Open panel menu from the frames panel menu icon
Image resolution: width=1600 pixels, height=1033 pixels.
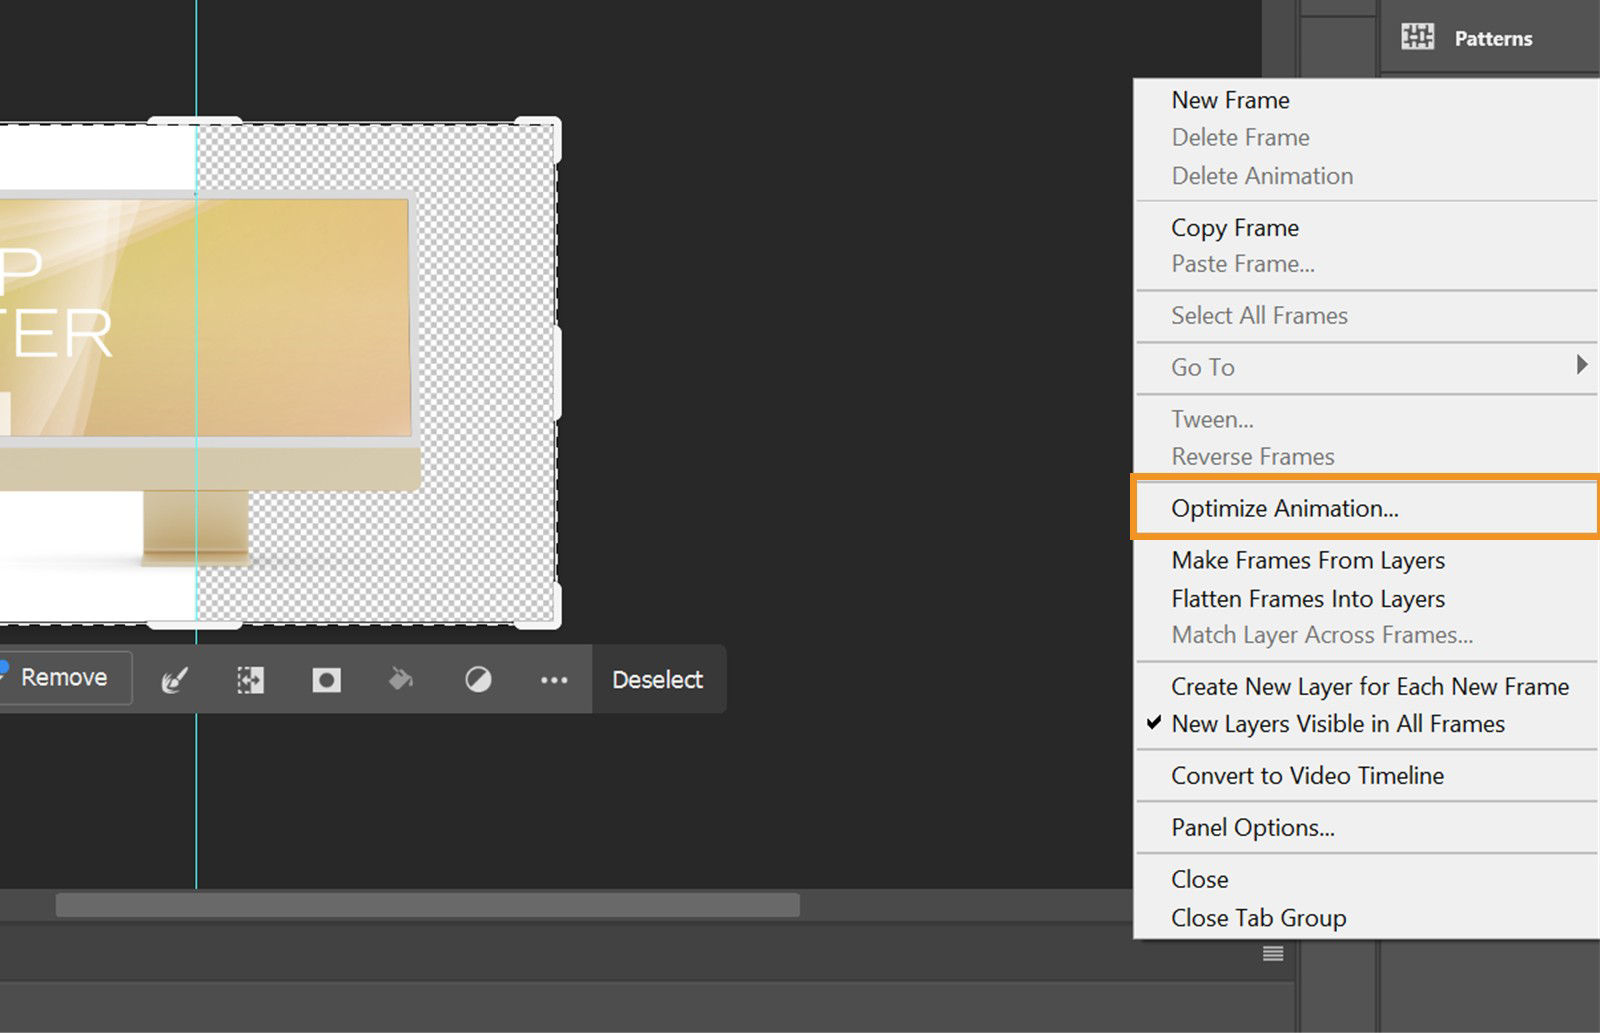pyautogui.click(x=1272, y=955)
